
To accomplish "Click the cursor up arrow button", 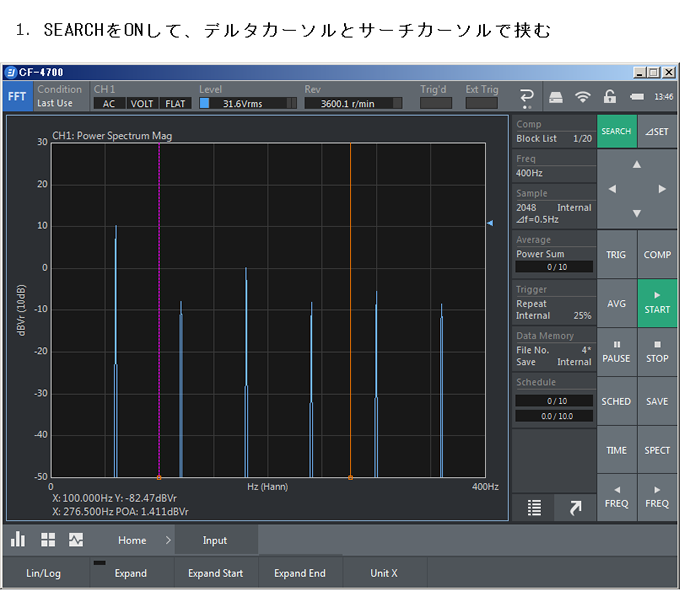I will click(637, 164).
